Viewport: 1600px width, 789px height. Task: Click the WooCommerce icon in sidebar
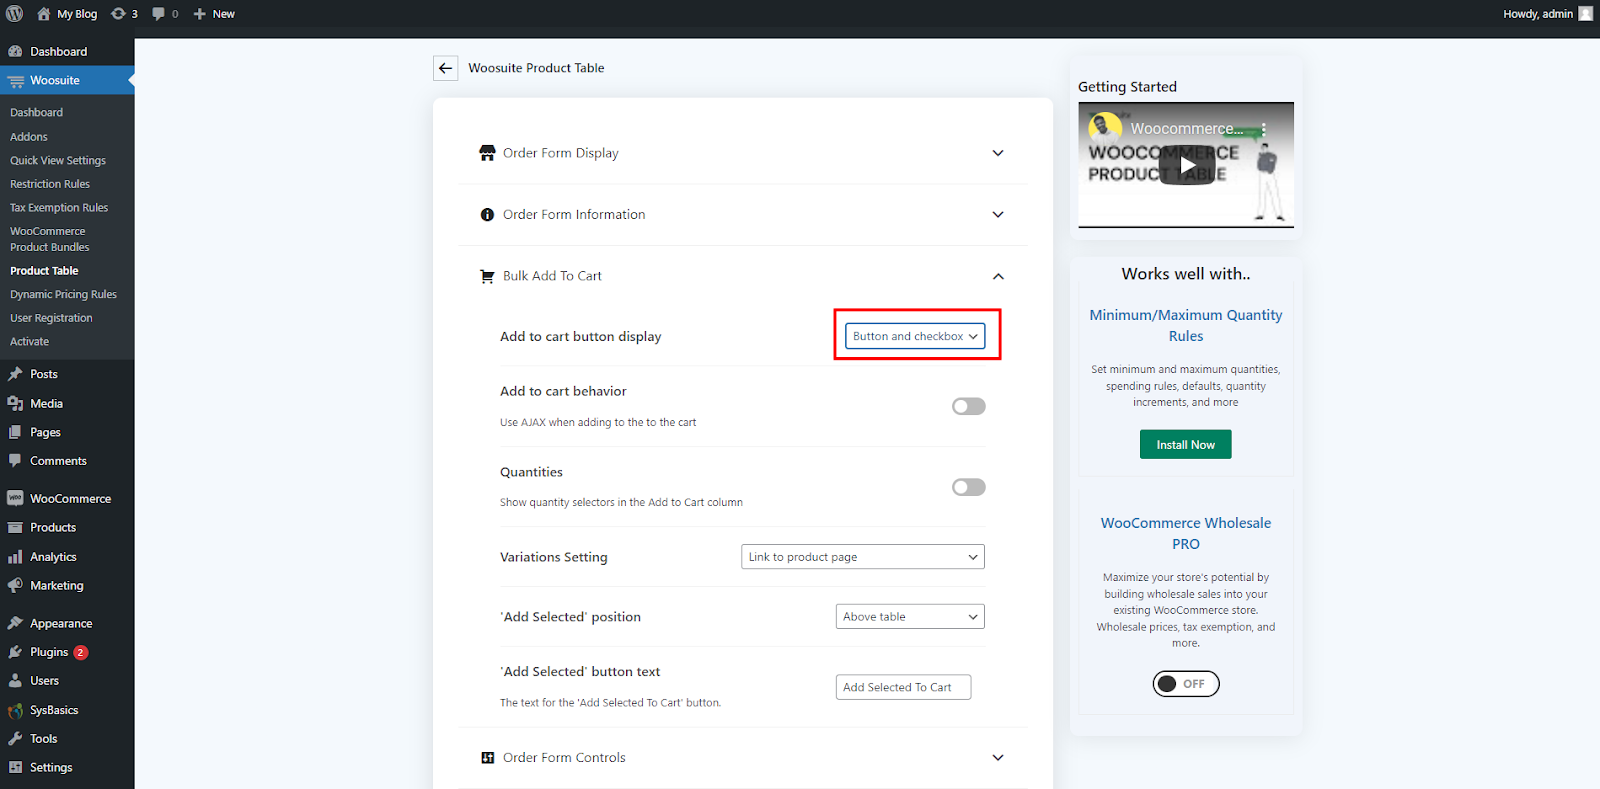coord(15,498)
